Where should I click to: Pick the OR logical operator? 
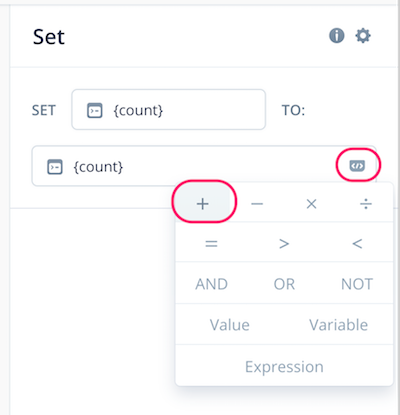pyautogui.click(x=284, y=284)
